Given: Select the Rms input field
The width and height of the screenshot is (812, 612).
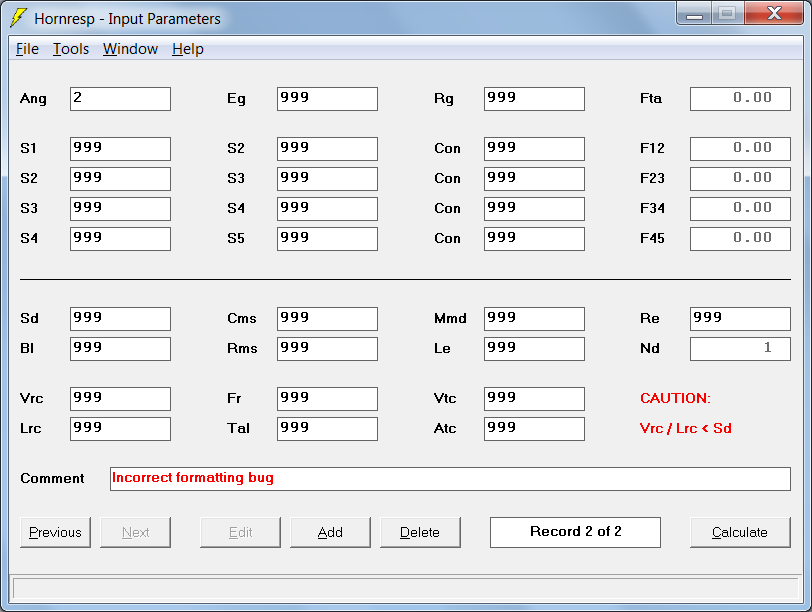Looking at the screenshot, I should click(327, 349).
